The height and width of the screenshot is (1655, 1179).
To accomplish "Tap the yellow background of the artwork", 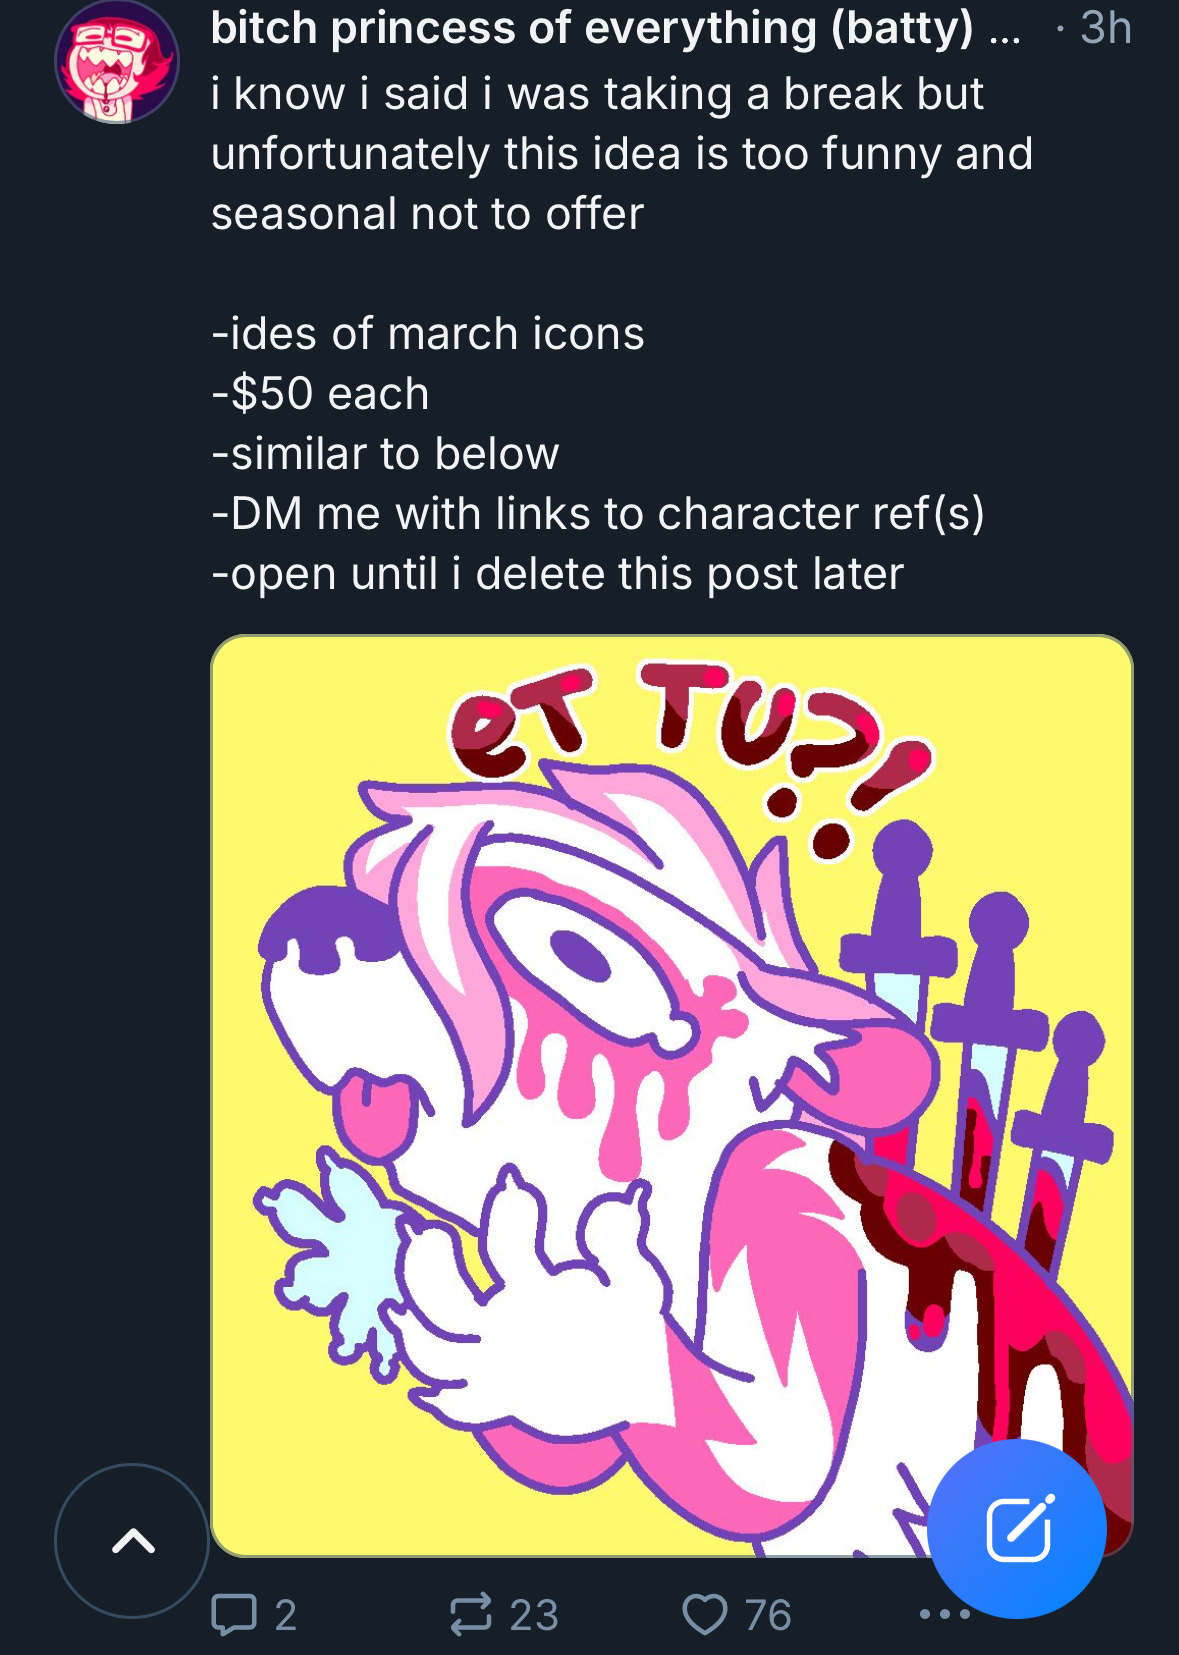I will click(300, 740).
